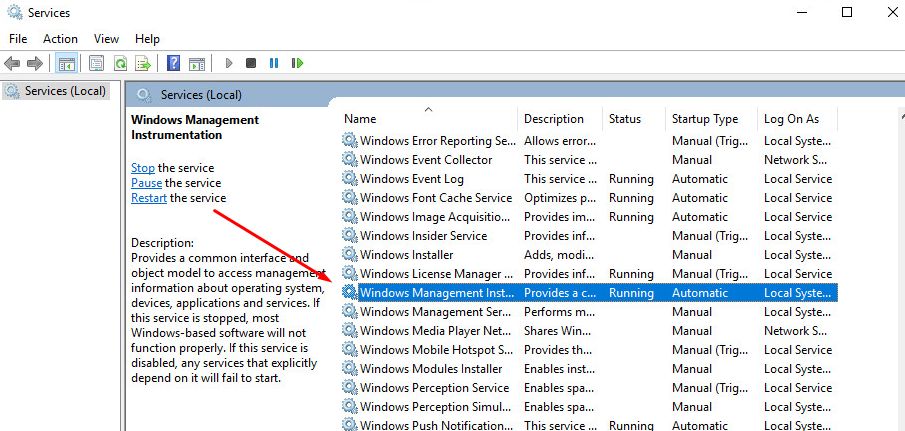The image size is (905, 431).
Task: Click the Restart the service link
Action: click(x=149, y=198)
